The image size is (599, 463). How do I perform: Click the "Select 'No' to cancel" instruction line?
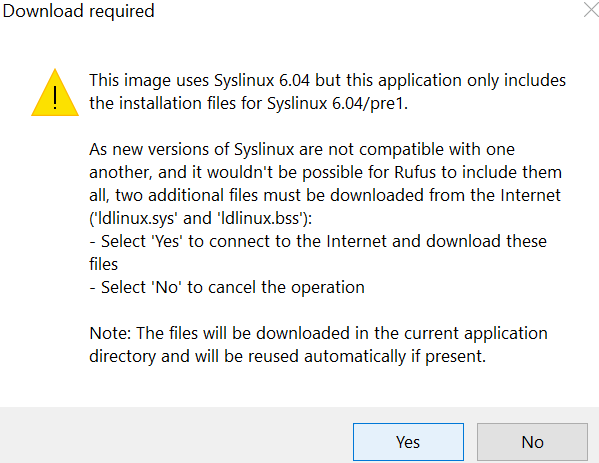point(227,287)
